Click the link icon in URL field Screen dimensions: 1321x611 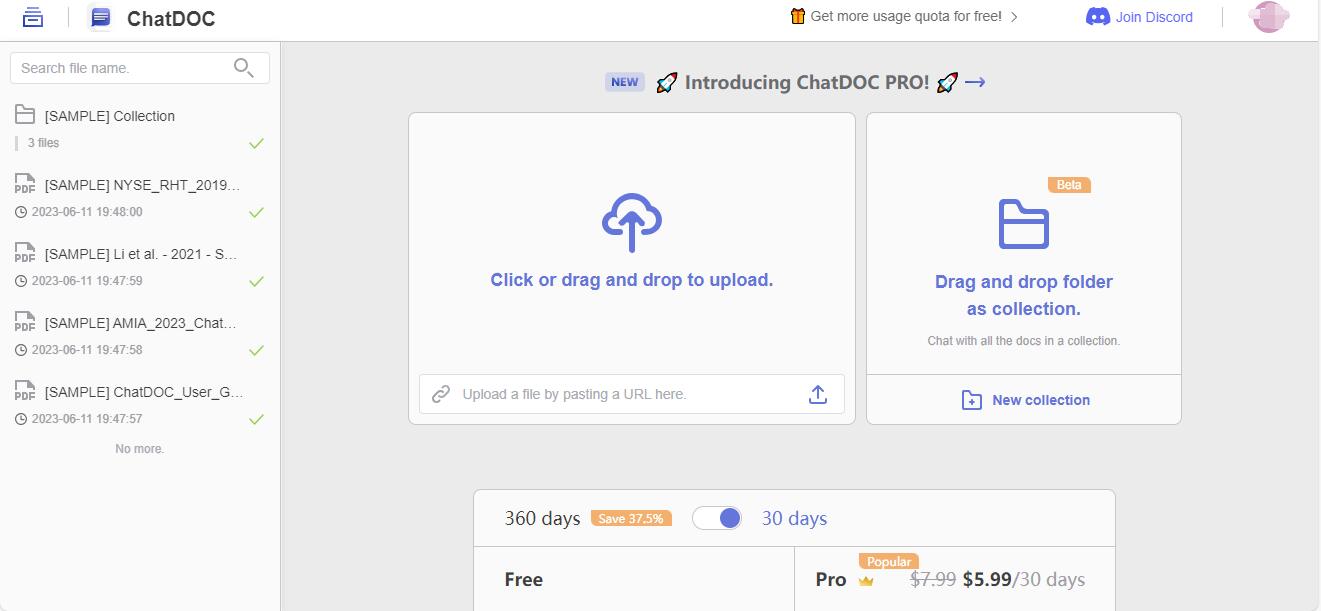tap(441, 394)
